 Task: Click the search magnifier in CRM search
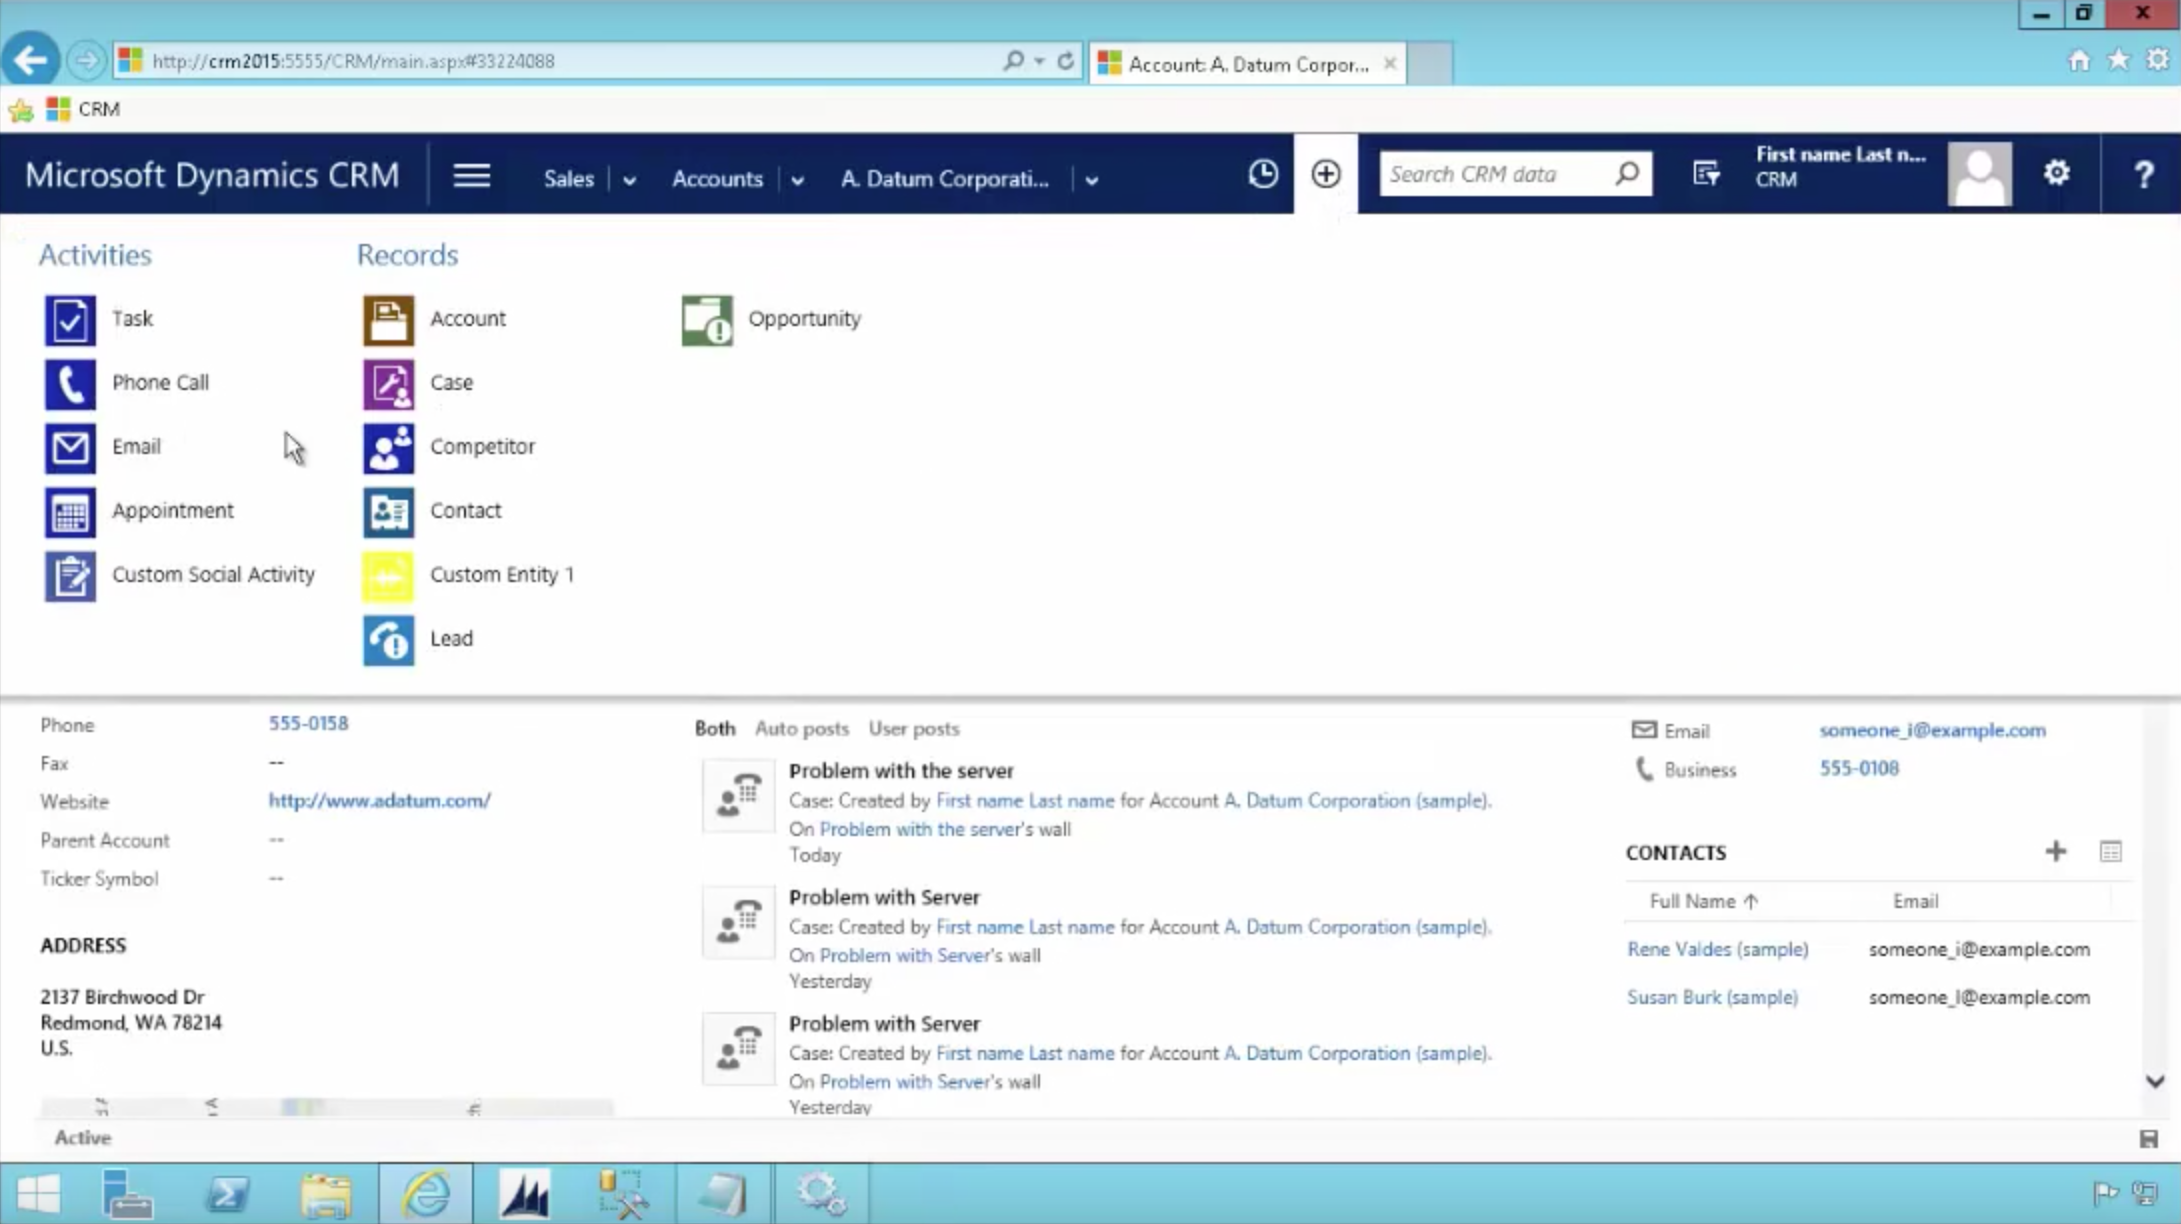coord(1627,174)
